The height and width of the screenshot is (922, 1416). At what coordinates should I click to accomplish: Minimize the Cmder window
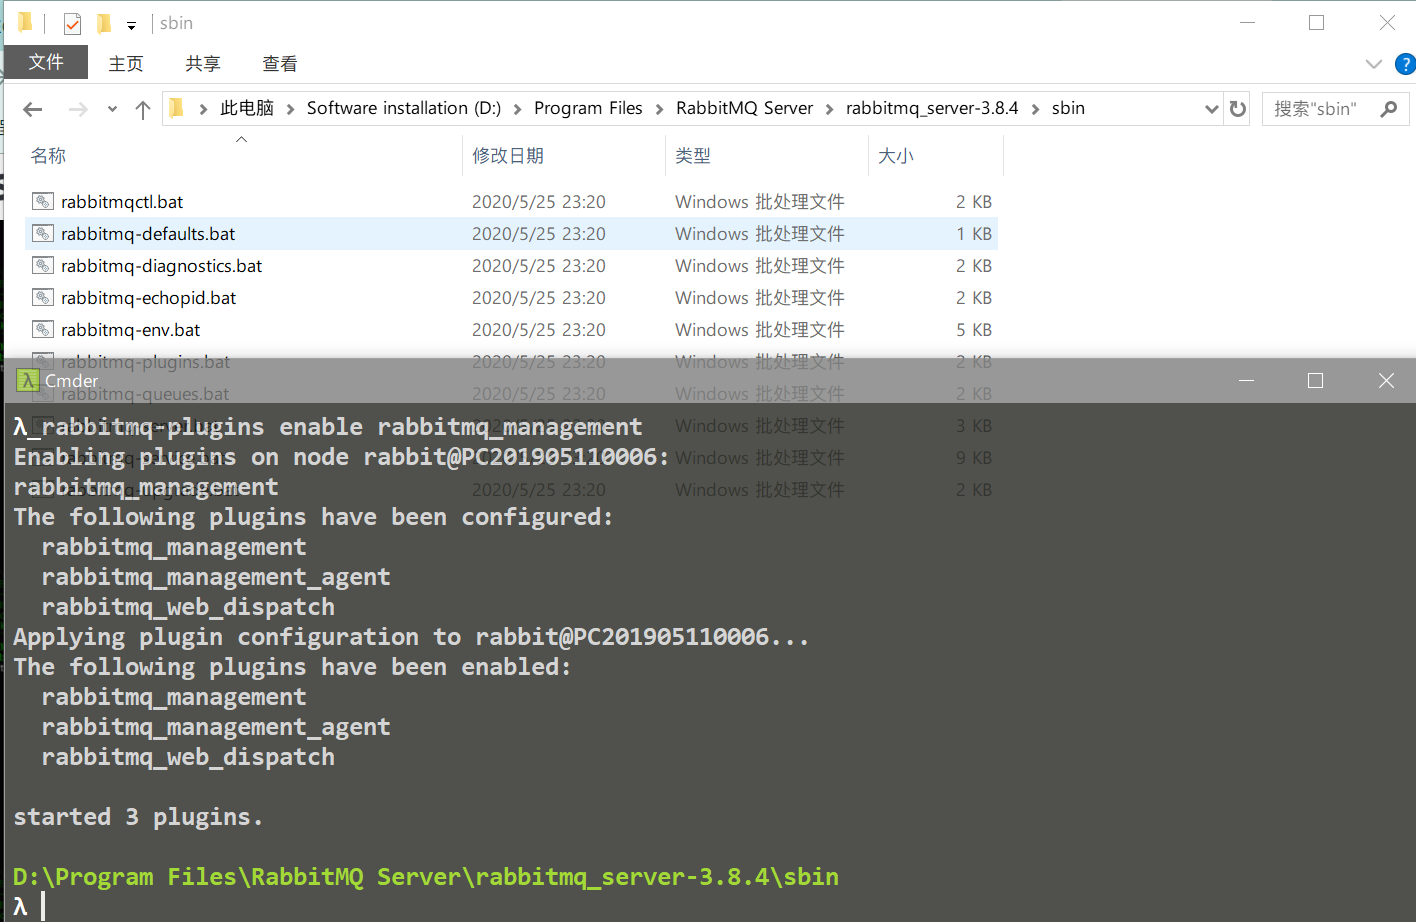tap(1246, 380)
